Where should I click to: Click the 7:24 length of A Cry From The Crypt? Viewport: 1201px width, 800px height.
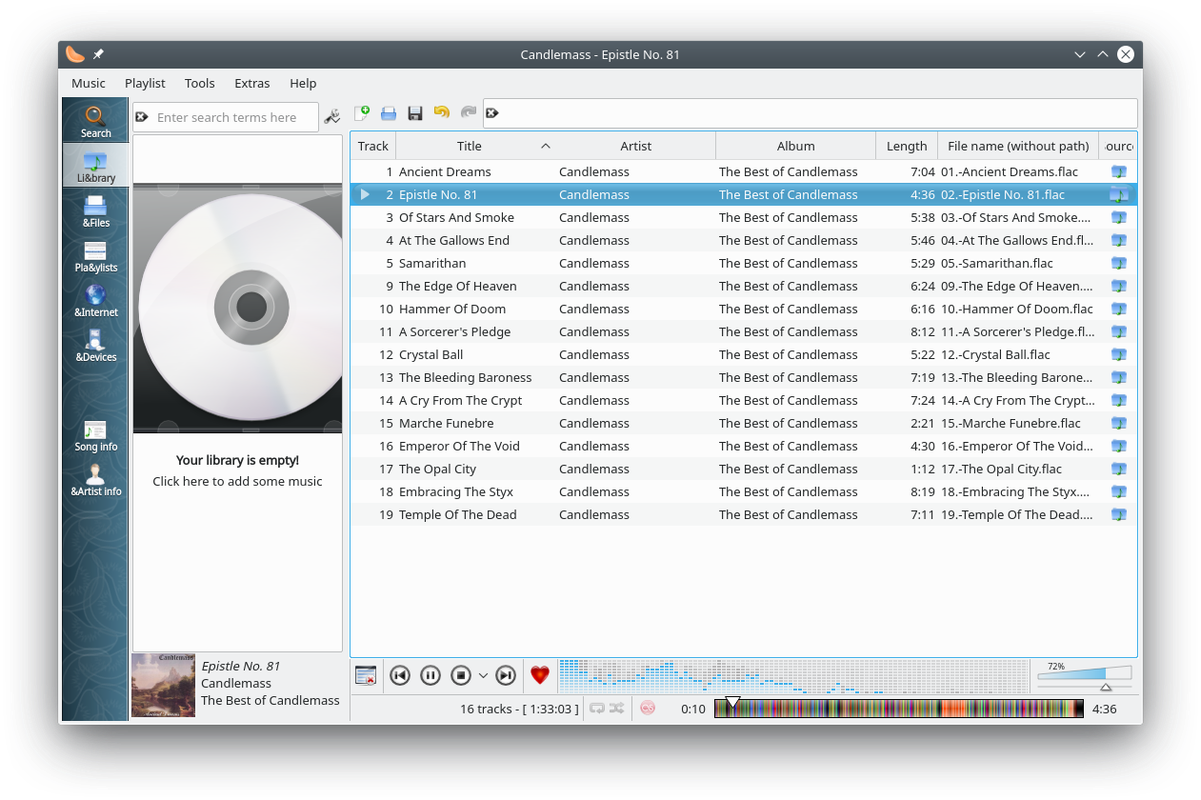[923, 401]
